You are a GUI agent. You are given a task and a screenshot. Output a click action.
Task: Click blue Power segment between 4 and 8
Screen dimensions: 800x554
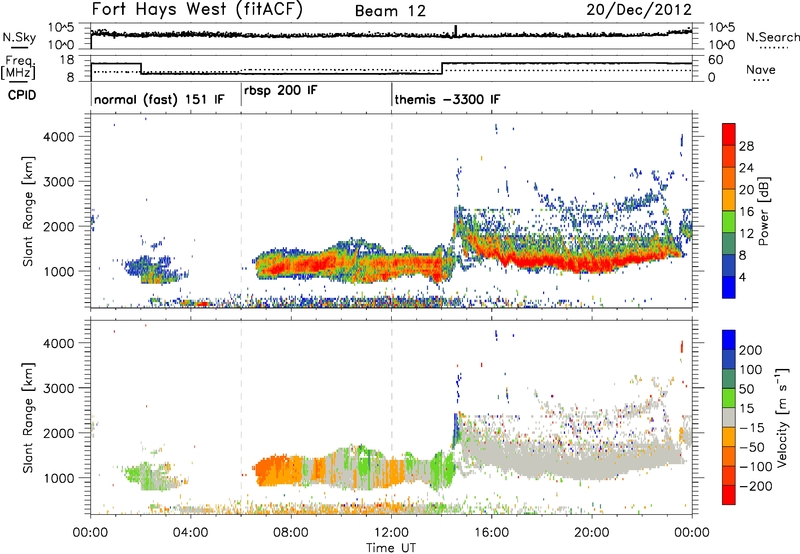point(729,265)
